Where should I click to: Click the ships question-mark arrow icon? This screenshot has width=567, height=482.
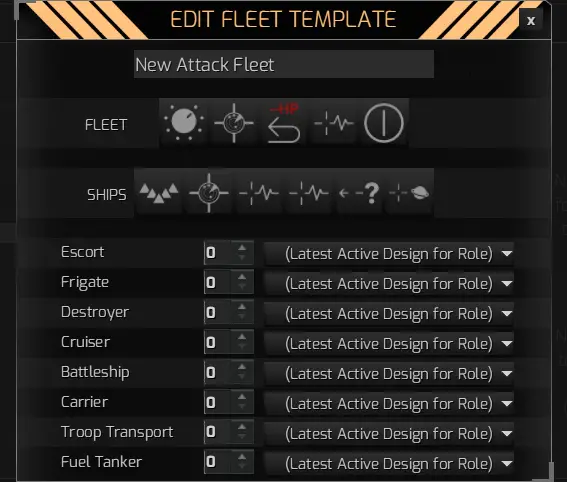359,193
